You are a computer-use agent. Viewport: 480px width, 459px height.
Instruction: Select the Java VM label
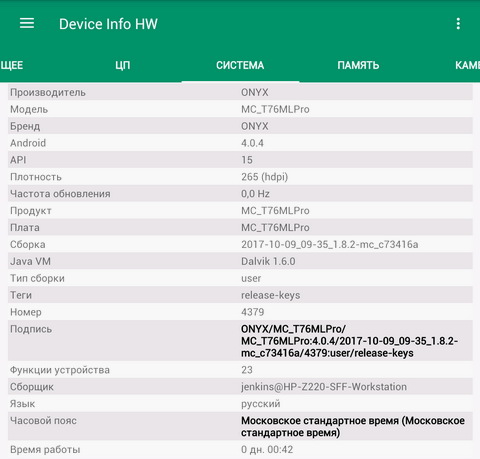(30, 261)
